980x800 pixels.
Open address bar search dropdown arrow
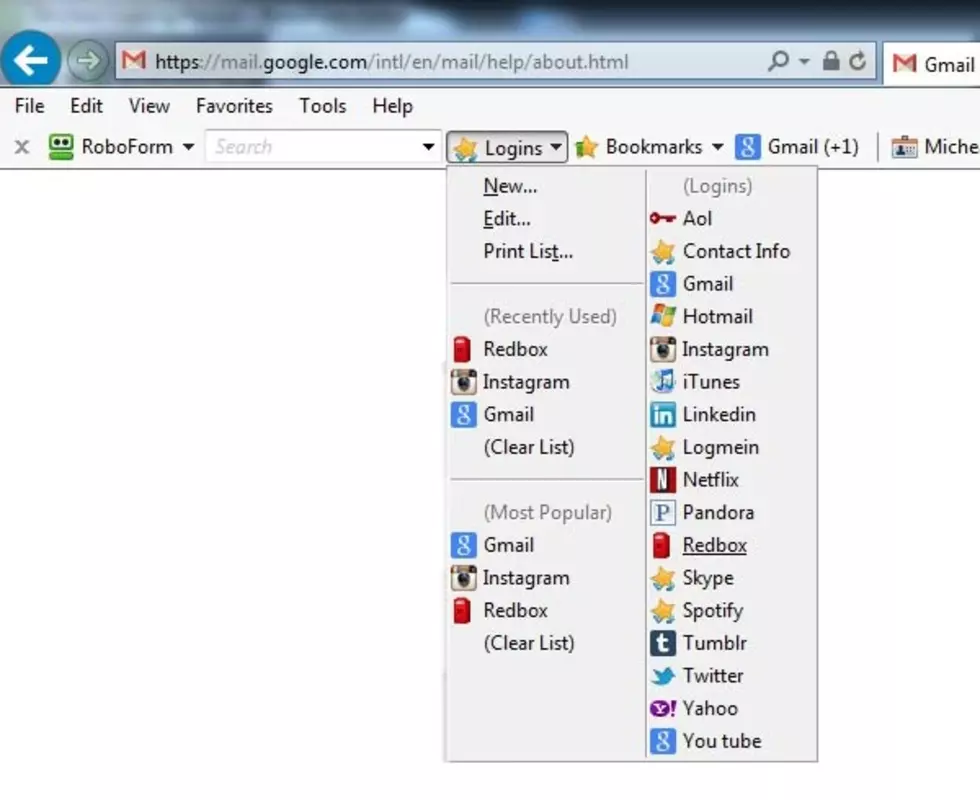tap(804, 61)
